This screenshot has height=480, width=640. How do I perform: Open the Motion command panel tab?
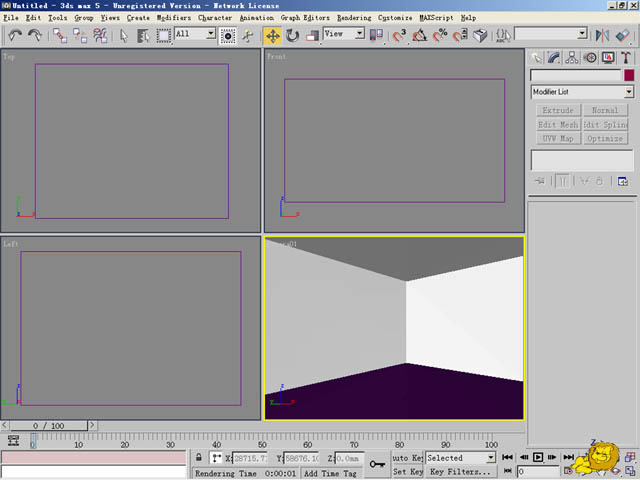590,58
